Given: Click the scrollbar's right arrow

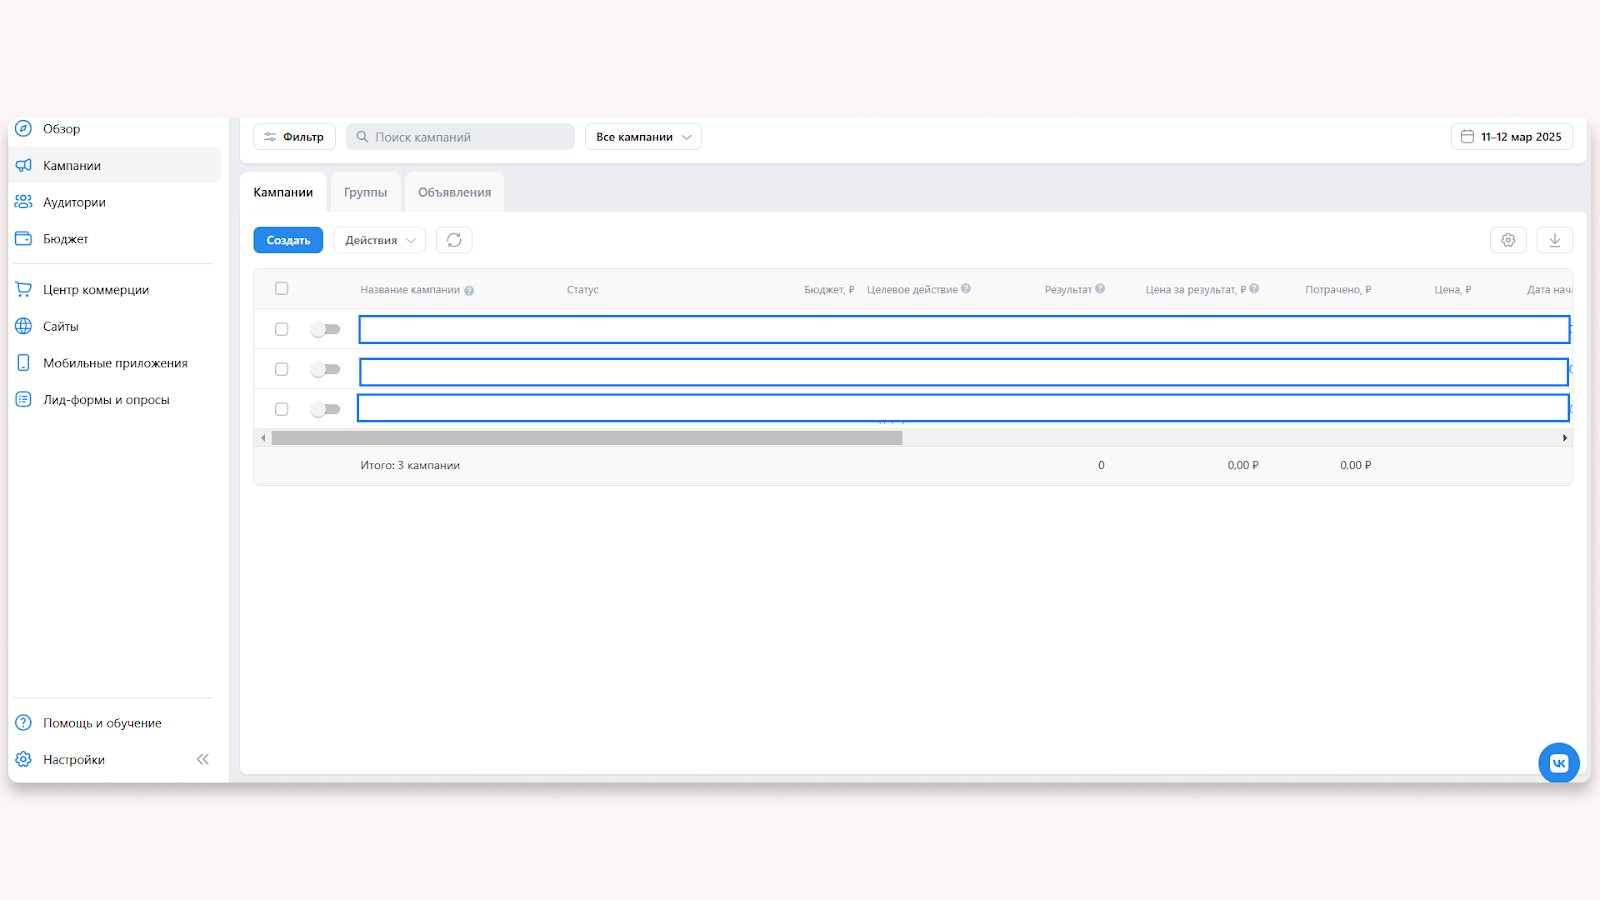Looking at the screenshot, I should (x=1565, y=438).
